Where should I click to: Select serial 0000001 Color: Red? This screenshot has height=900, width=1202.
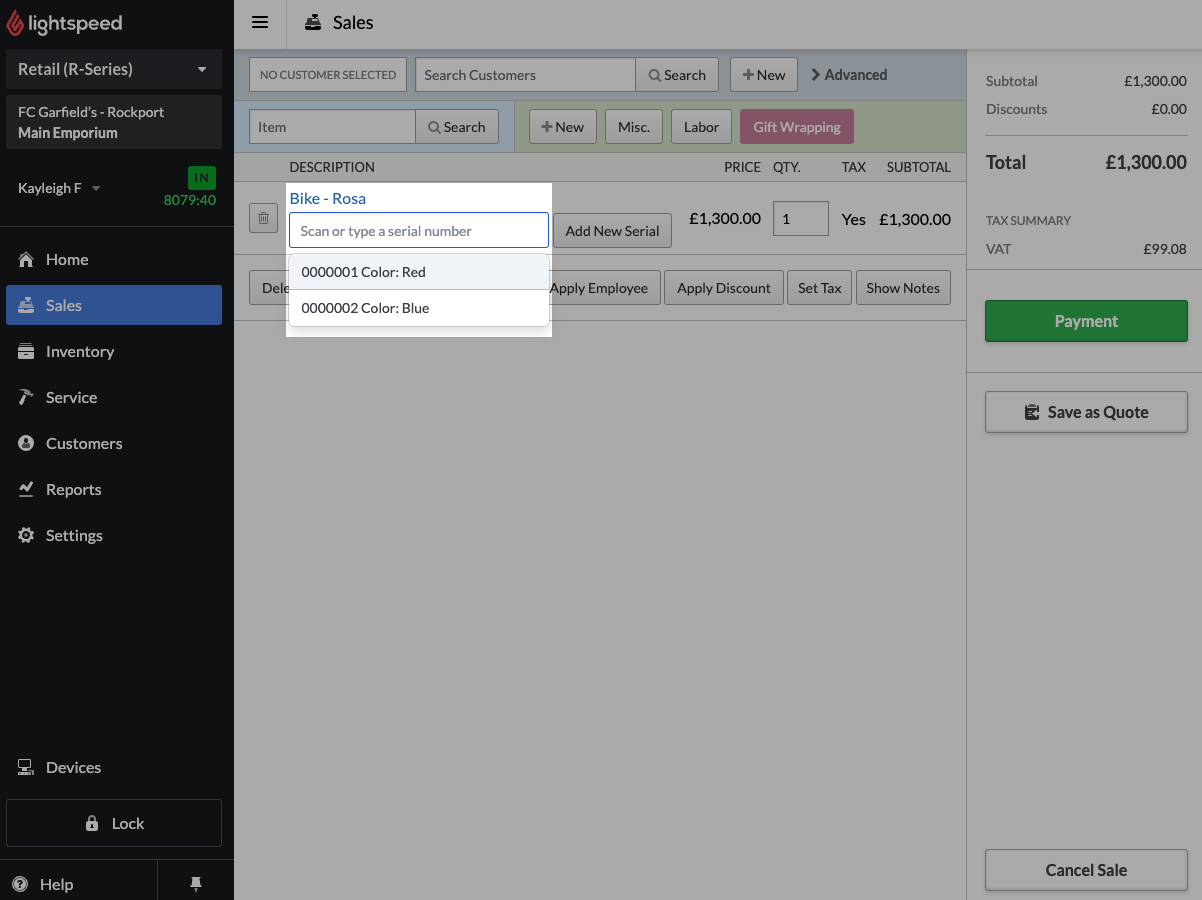click(x=419, y=272)
